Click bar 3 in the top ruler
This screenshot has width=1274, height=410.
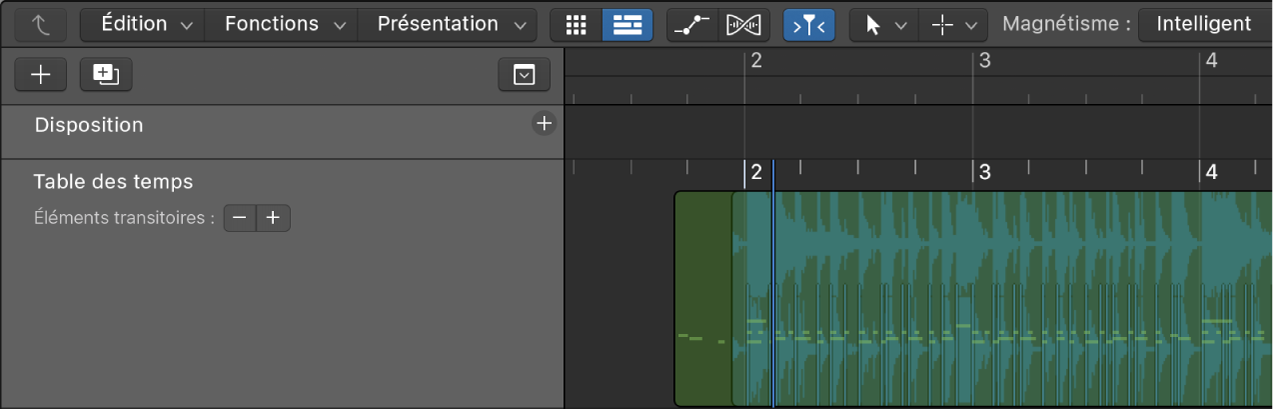(x=984, y=62)
